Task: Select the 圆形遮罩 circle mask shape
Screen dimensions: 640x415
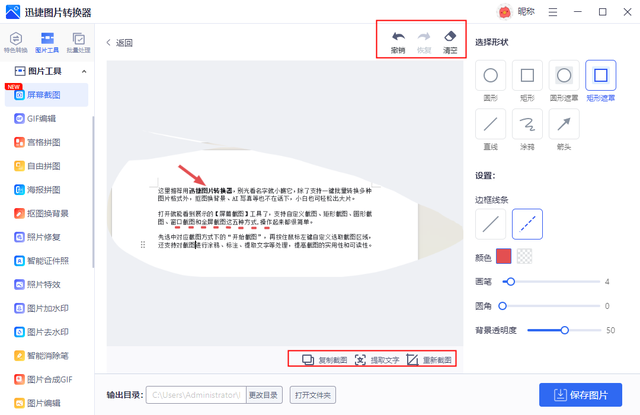Action: tap(564, 75)
